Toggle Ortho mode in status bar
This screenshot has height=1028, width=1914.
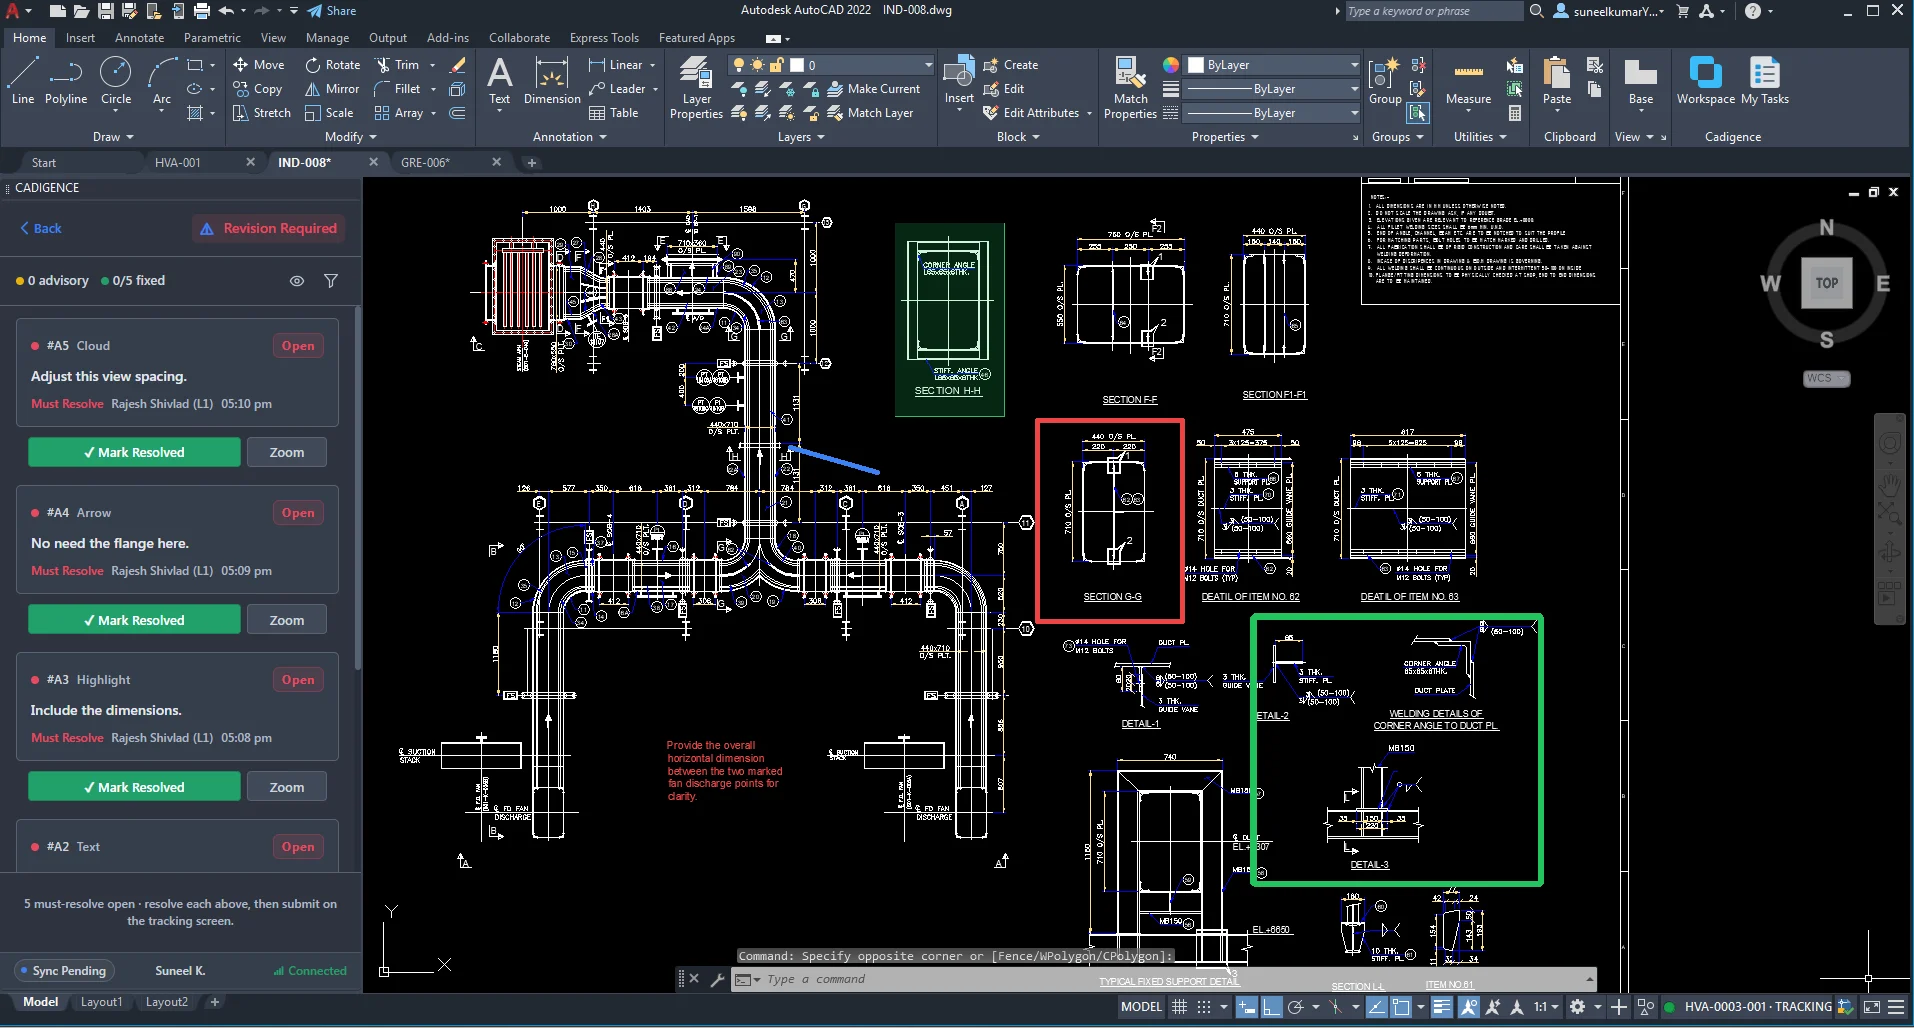coord(1271,1007)
